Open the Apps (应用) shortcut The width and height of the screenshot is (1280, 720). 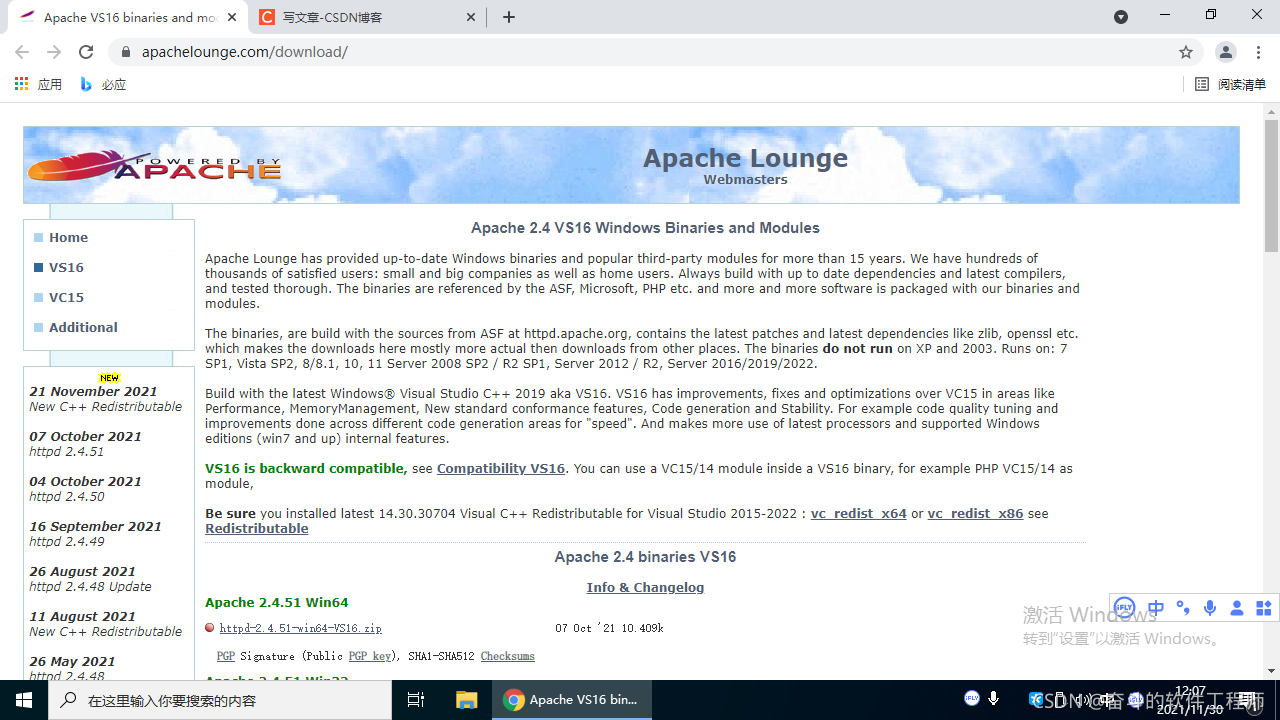pos(38,85)
